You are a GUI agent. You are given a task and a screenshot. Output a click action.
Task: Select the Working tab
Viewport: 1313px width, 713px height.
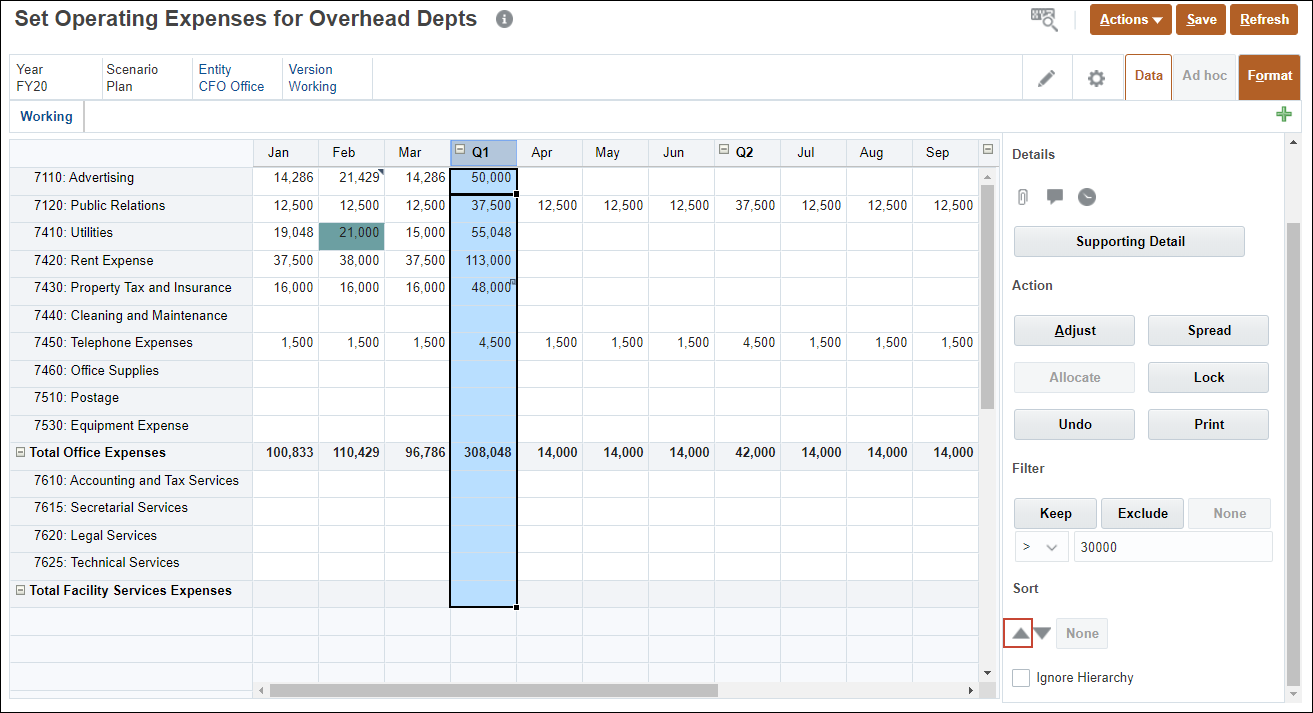coord(46,116)
